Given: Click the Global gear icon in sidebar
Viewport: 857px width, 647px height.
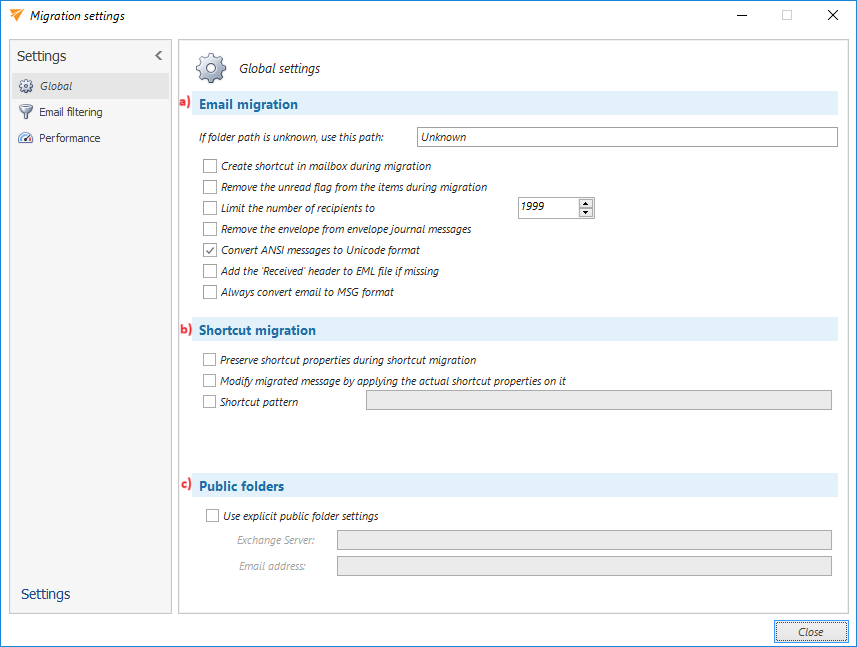Looking at the screenshot, I should click(26, 86).
